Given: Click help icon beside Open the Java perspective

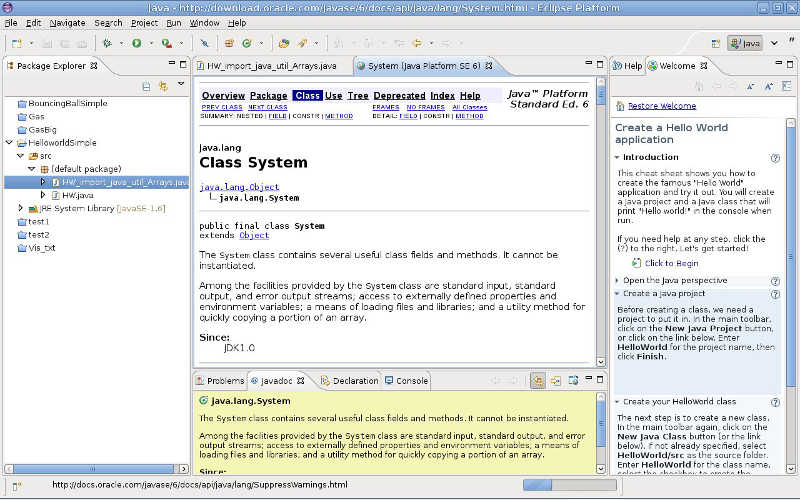Looking at the screenshot, I should [x=775, y=281].
